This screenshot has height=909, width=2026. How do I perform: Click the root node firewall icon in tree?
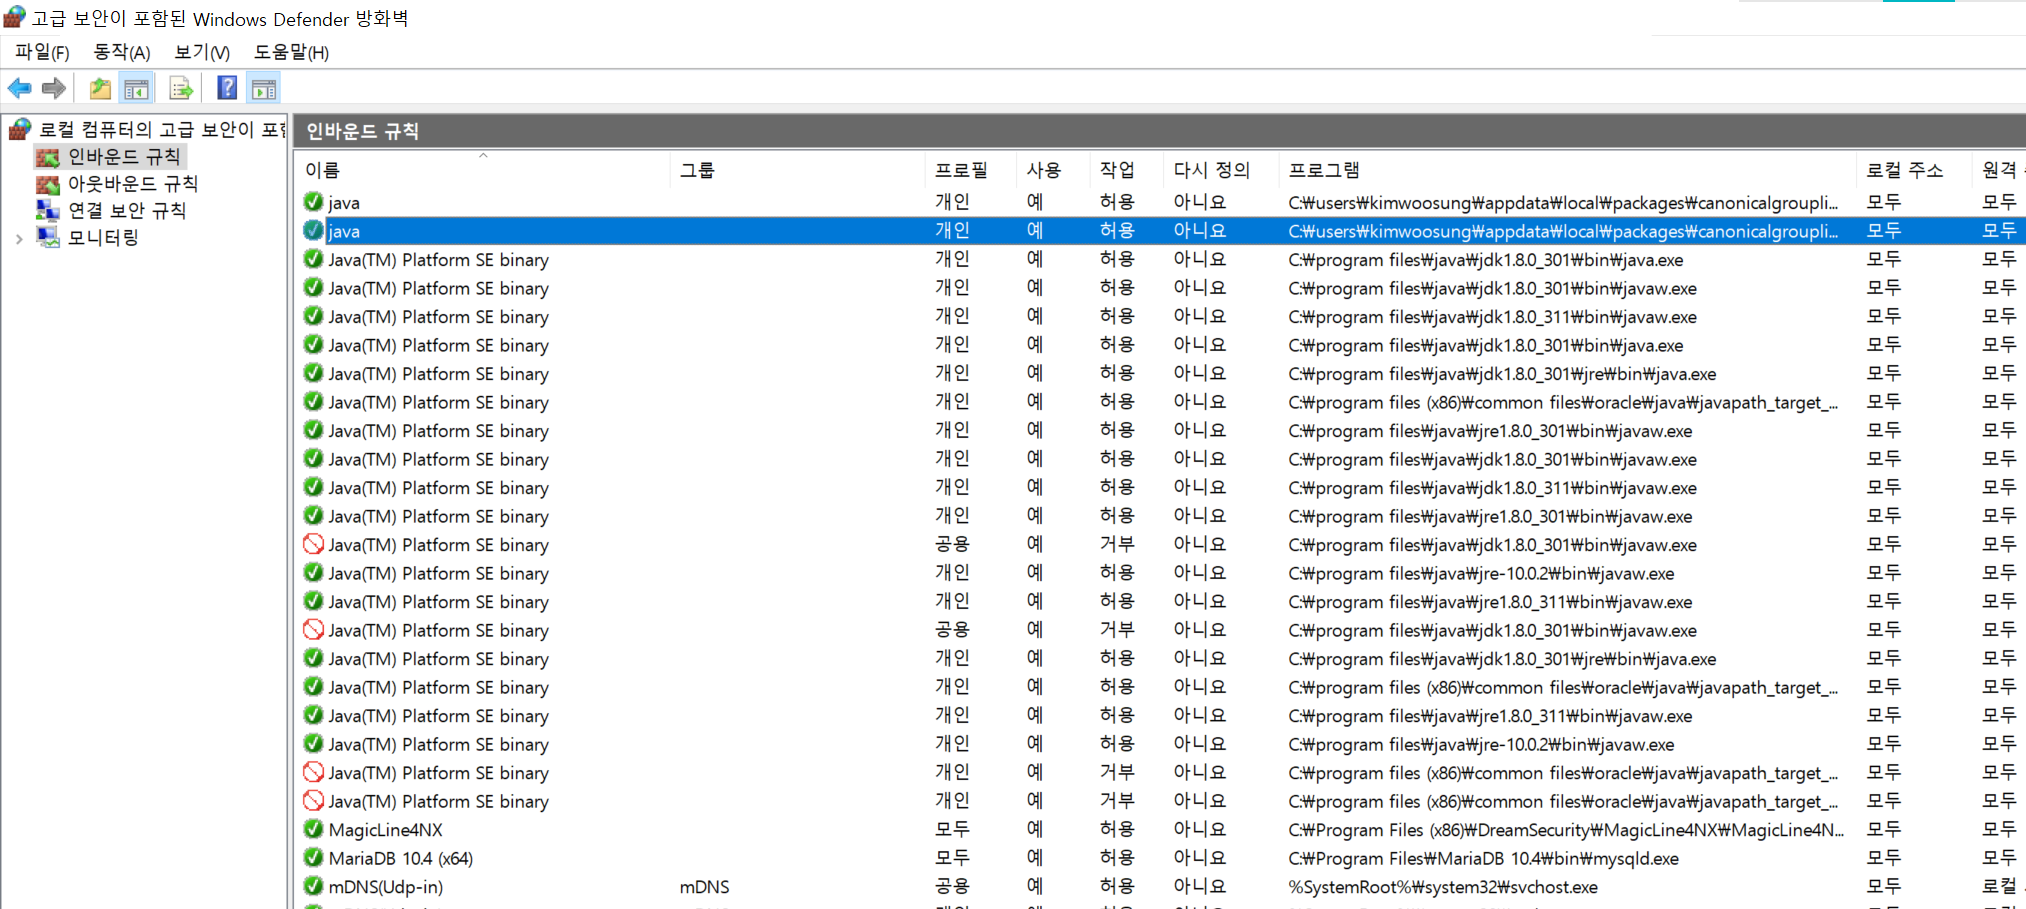(20, 129)
